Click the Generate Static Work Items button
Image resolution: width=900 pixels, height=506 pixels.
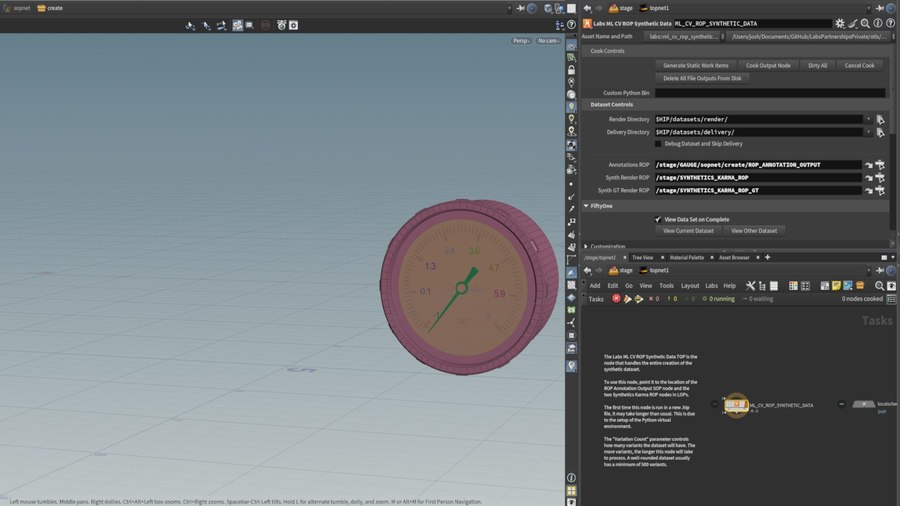[696, 65]
